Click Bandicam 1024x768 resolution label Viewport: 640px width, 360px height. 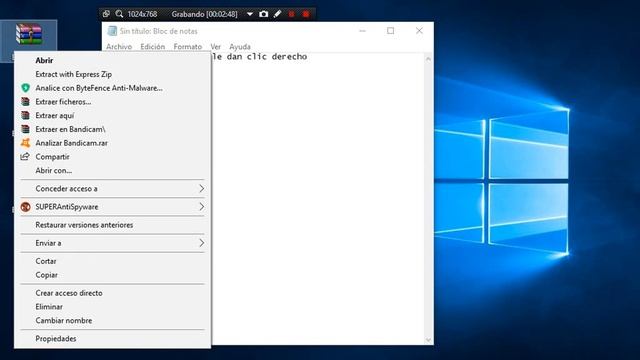142,14
